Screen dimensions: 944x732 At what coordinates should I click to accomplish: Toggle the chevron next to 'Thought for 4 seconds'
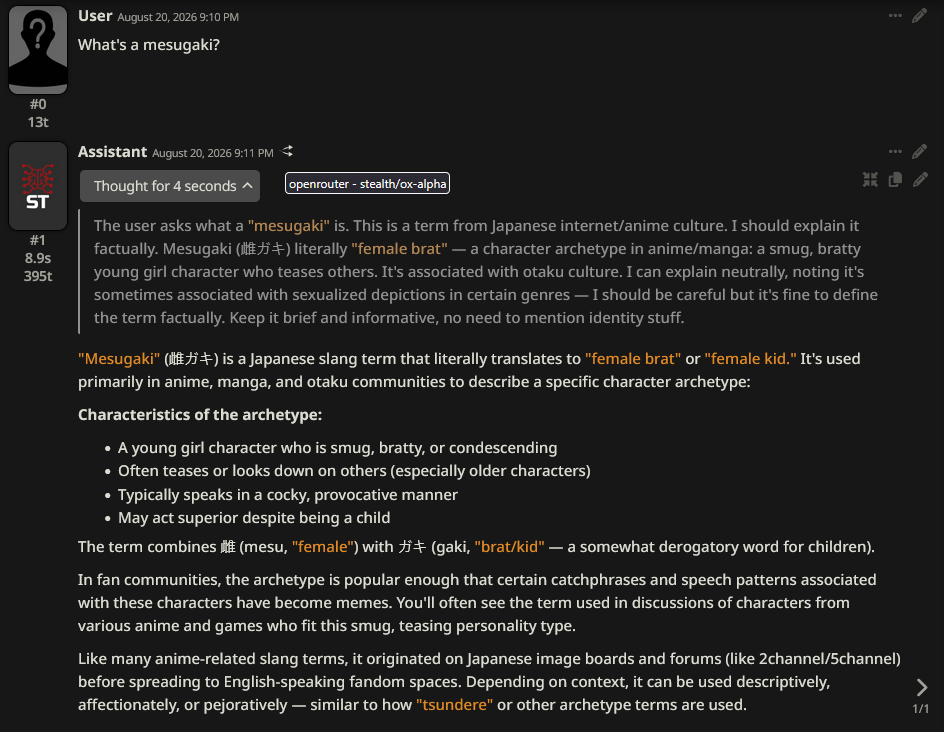tap(247, 185)
